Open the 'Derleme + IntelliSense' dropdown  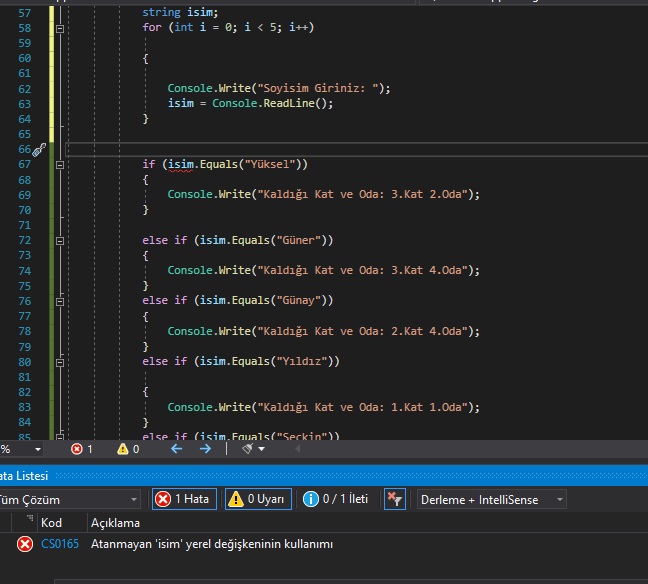(492, 499)
